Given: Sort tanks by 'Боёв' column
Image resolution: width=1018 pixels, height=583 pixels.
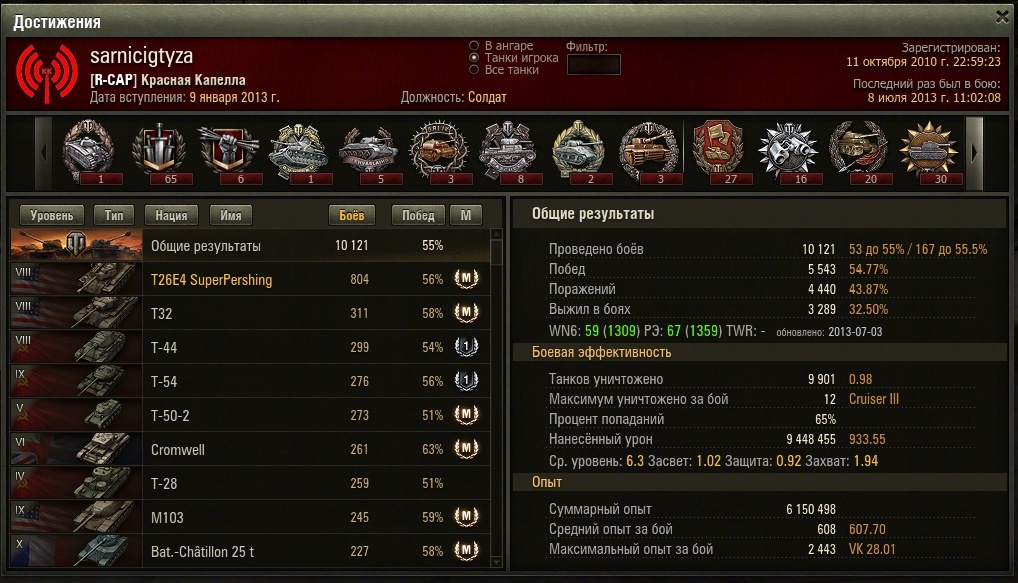Looking at the screenshot, I should pos(351,216).
